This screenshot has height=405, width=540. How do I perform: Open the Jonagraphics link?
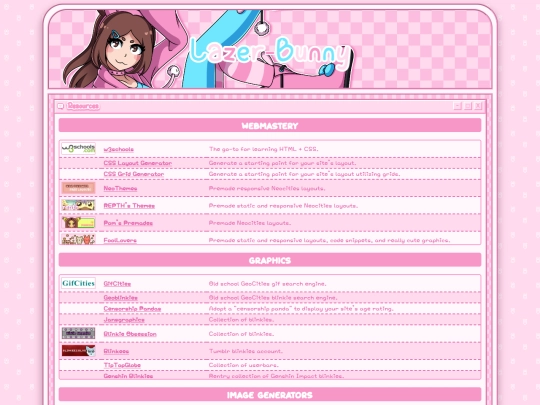[x=124, y=320]
